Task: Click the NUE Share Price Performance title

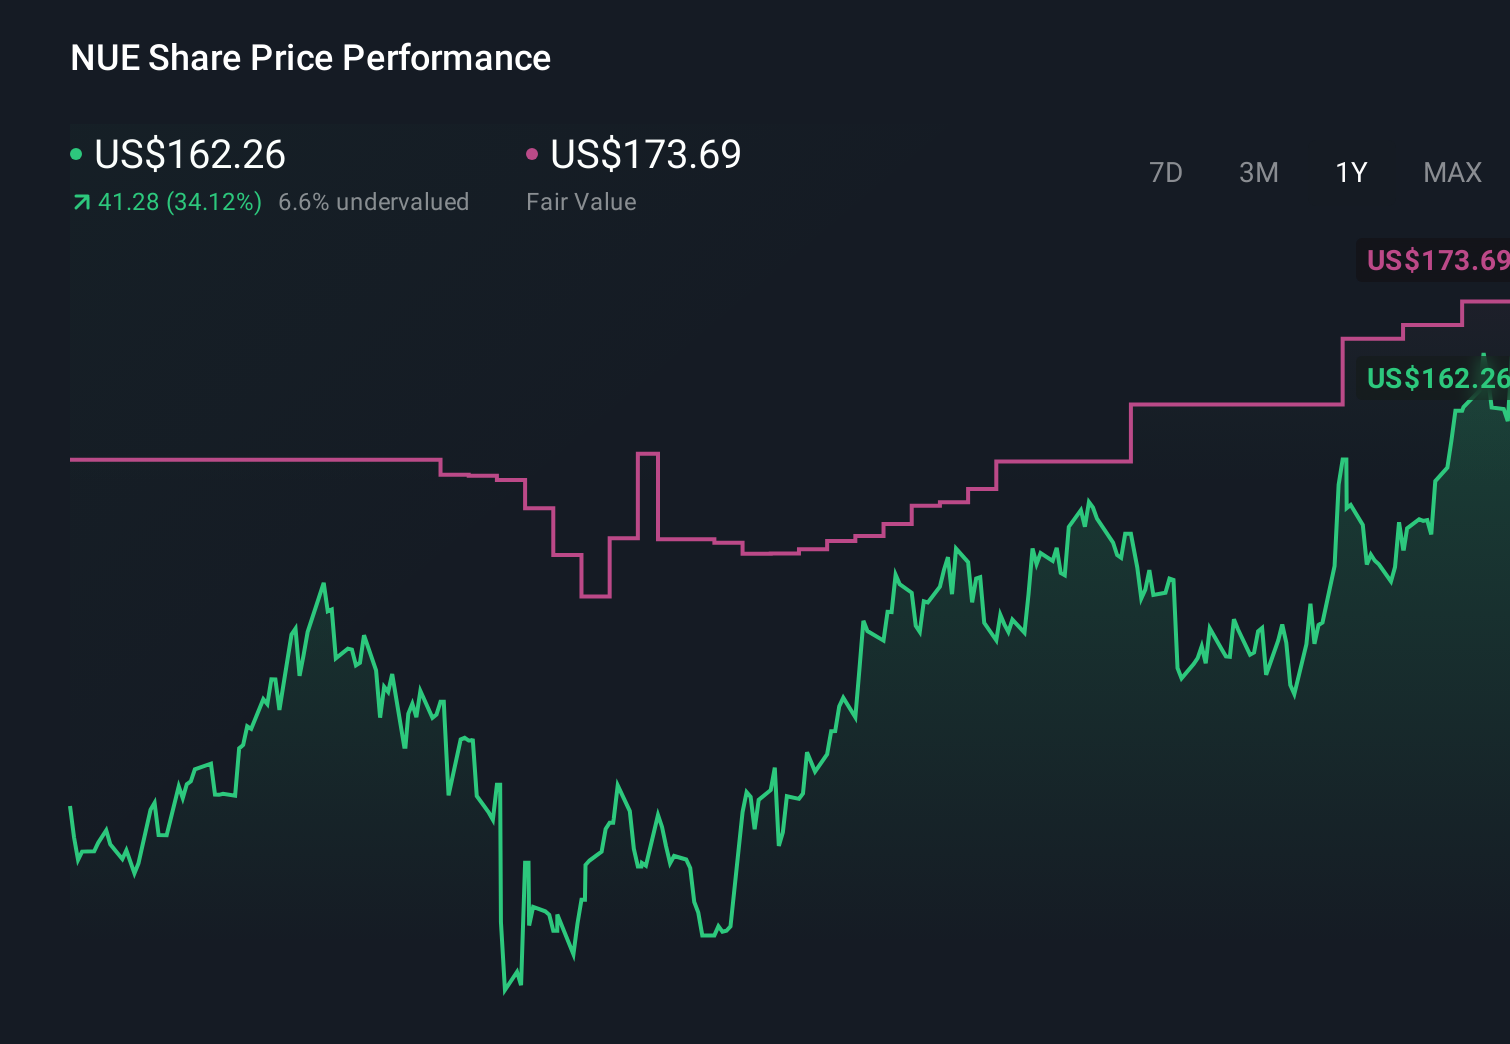Action: pos(310,57)
